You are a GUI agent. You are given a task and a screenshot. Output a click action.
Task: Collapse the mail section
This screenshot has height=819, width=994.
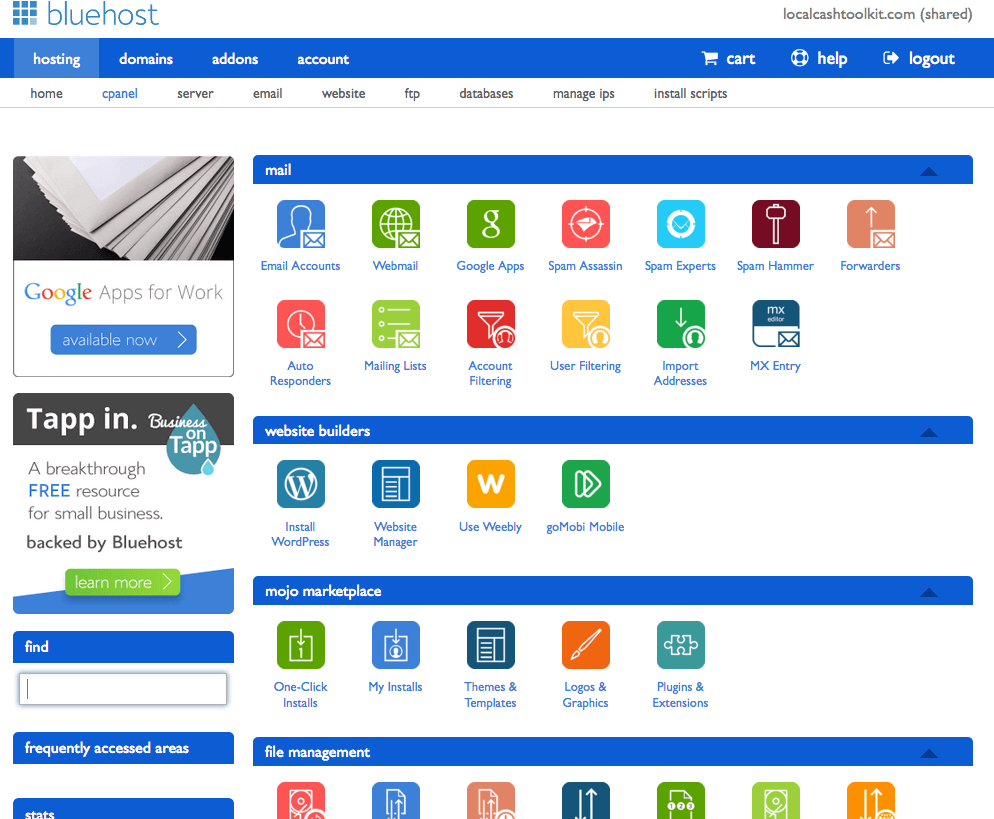929,171
